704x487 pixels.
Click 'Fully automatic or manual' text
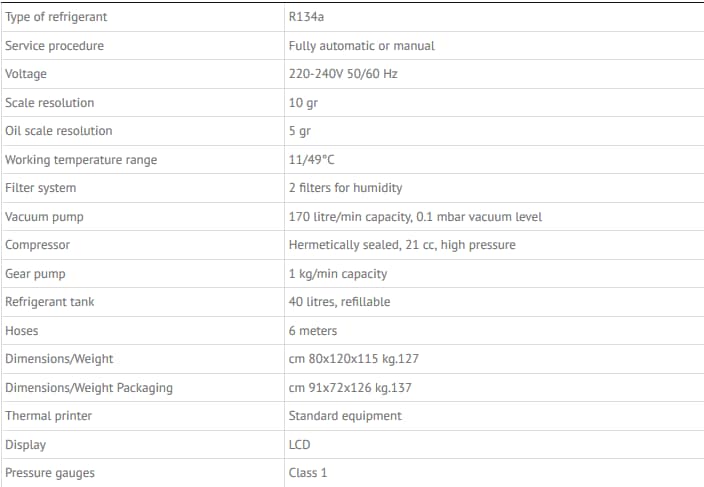361,46
